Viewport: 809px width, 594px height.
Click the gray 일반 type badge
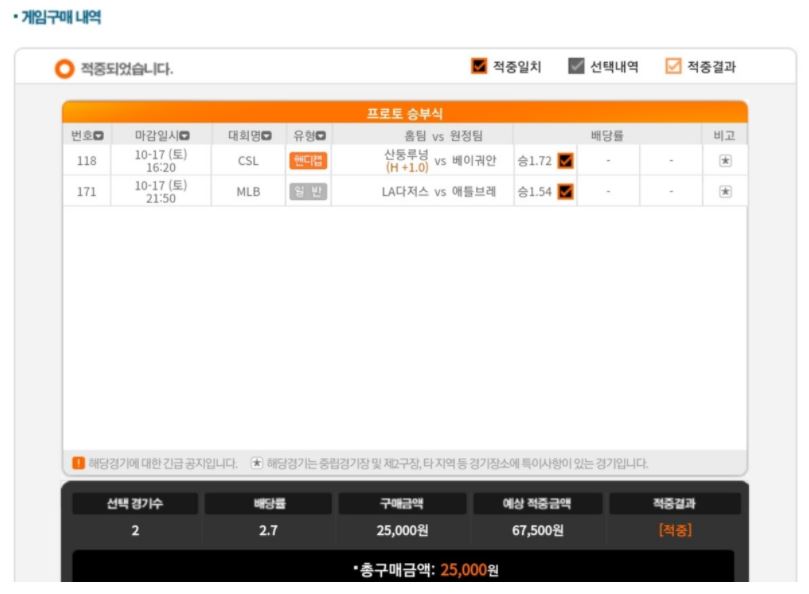point(308,191)
